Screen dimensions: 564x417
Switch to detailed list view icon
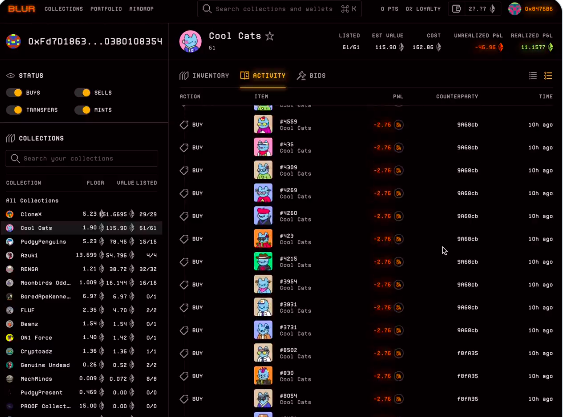[548, 76]
